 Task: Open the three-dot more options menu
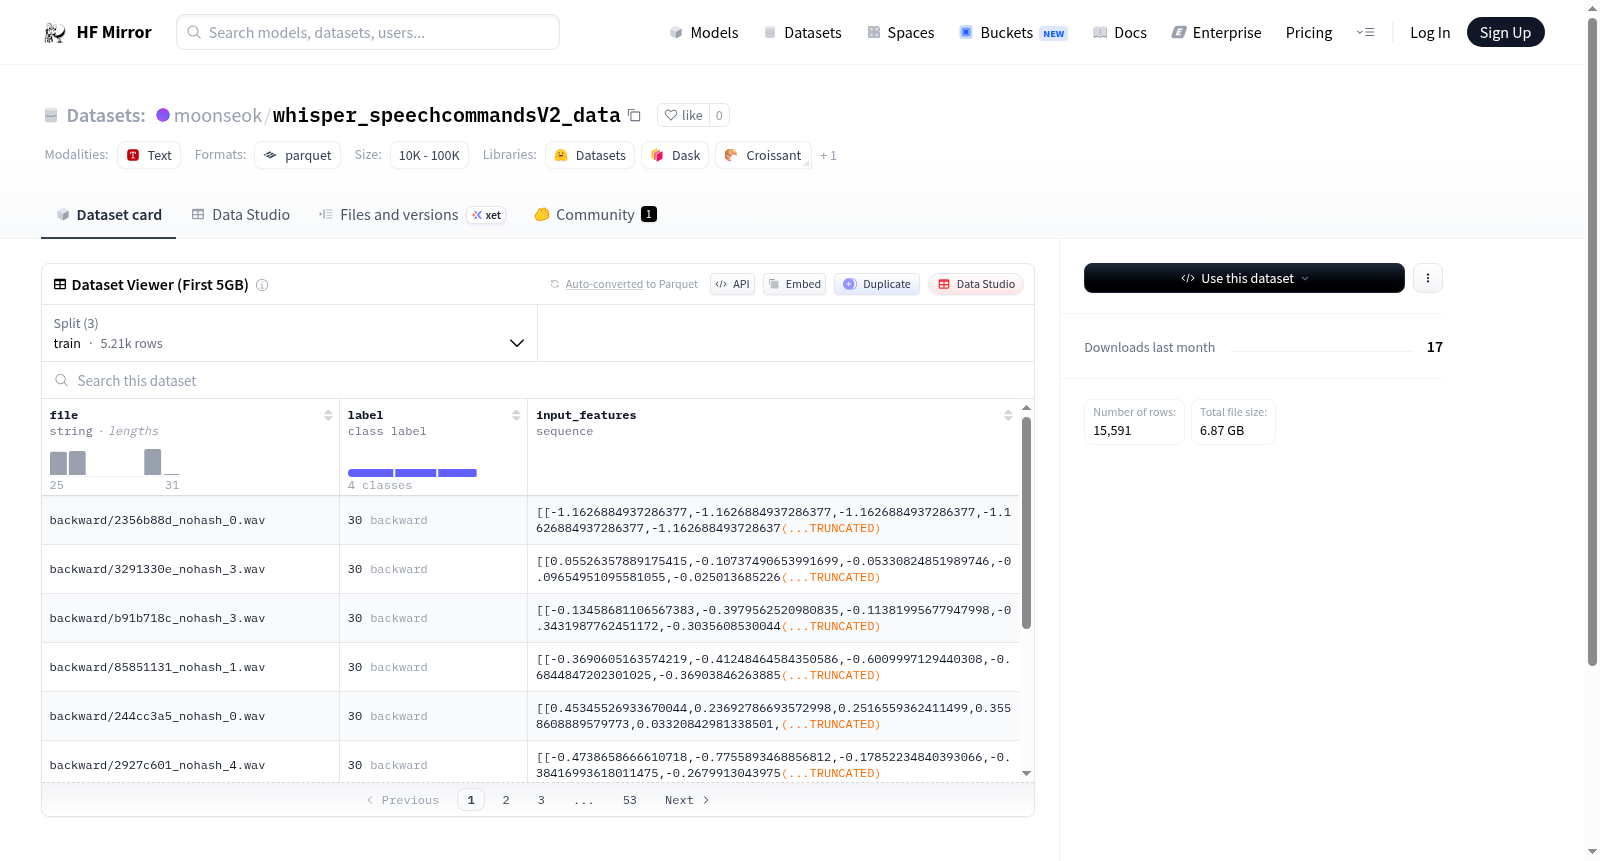tap(1428, 278)
